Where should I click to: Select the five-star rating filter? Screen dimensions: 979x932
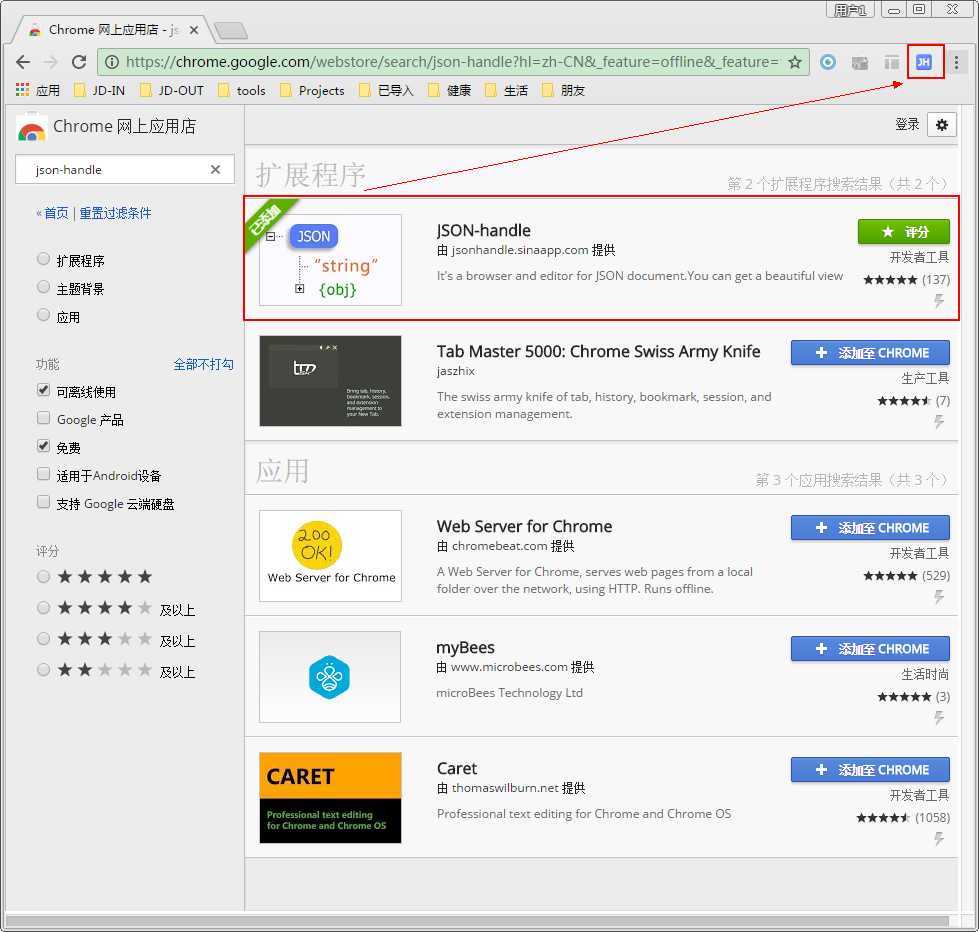tap(43, 577)
